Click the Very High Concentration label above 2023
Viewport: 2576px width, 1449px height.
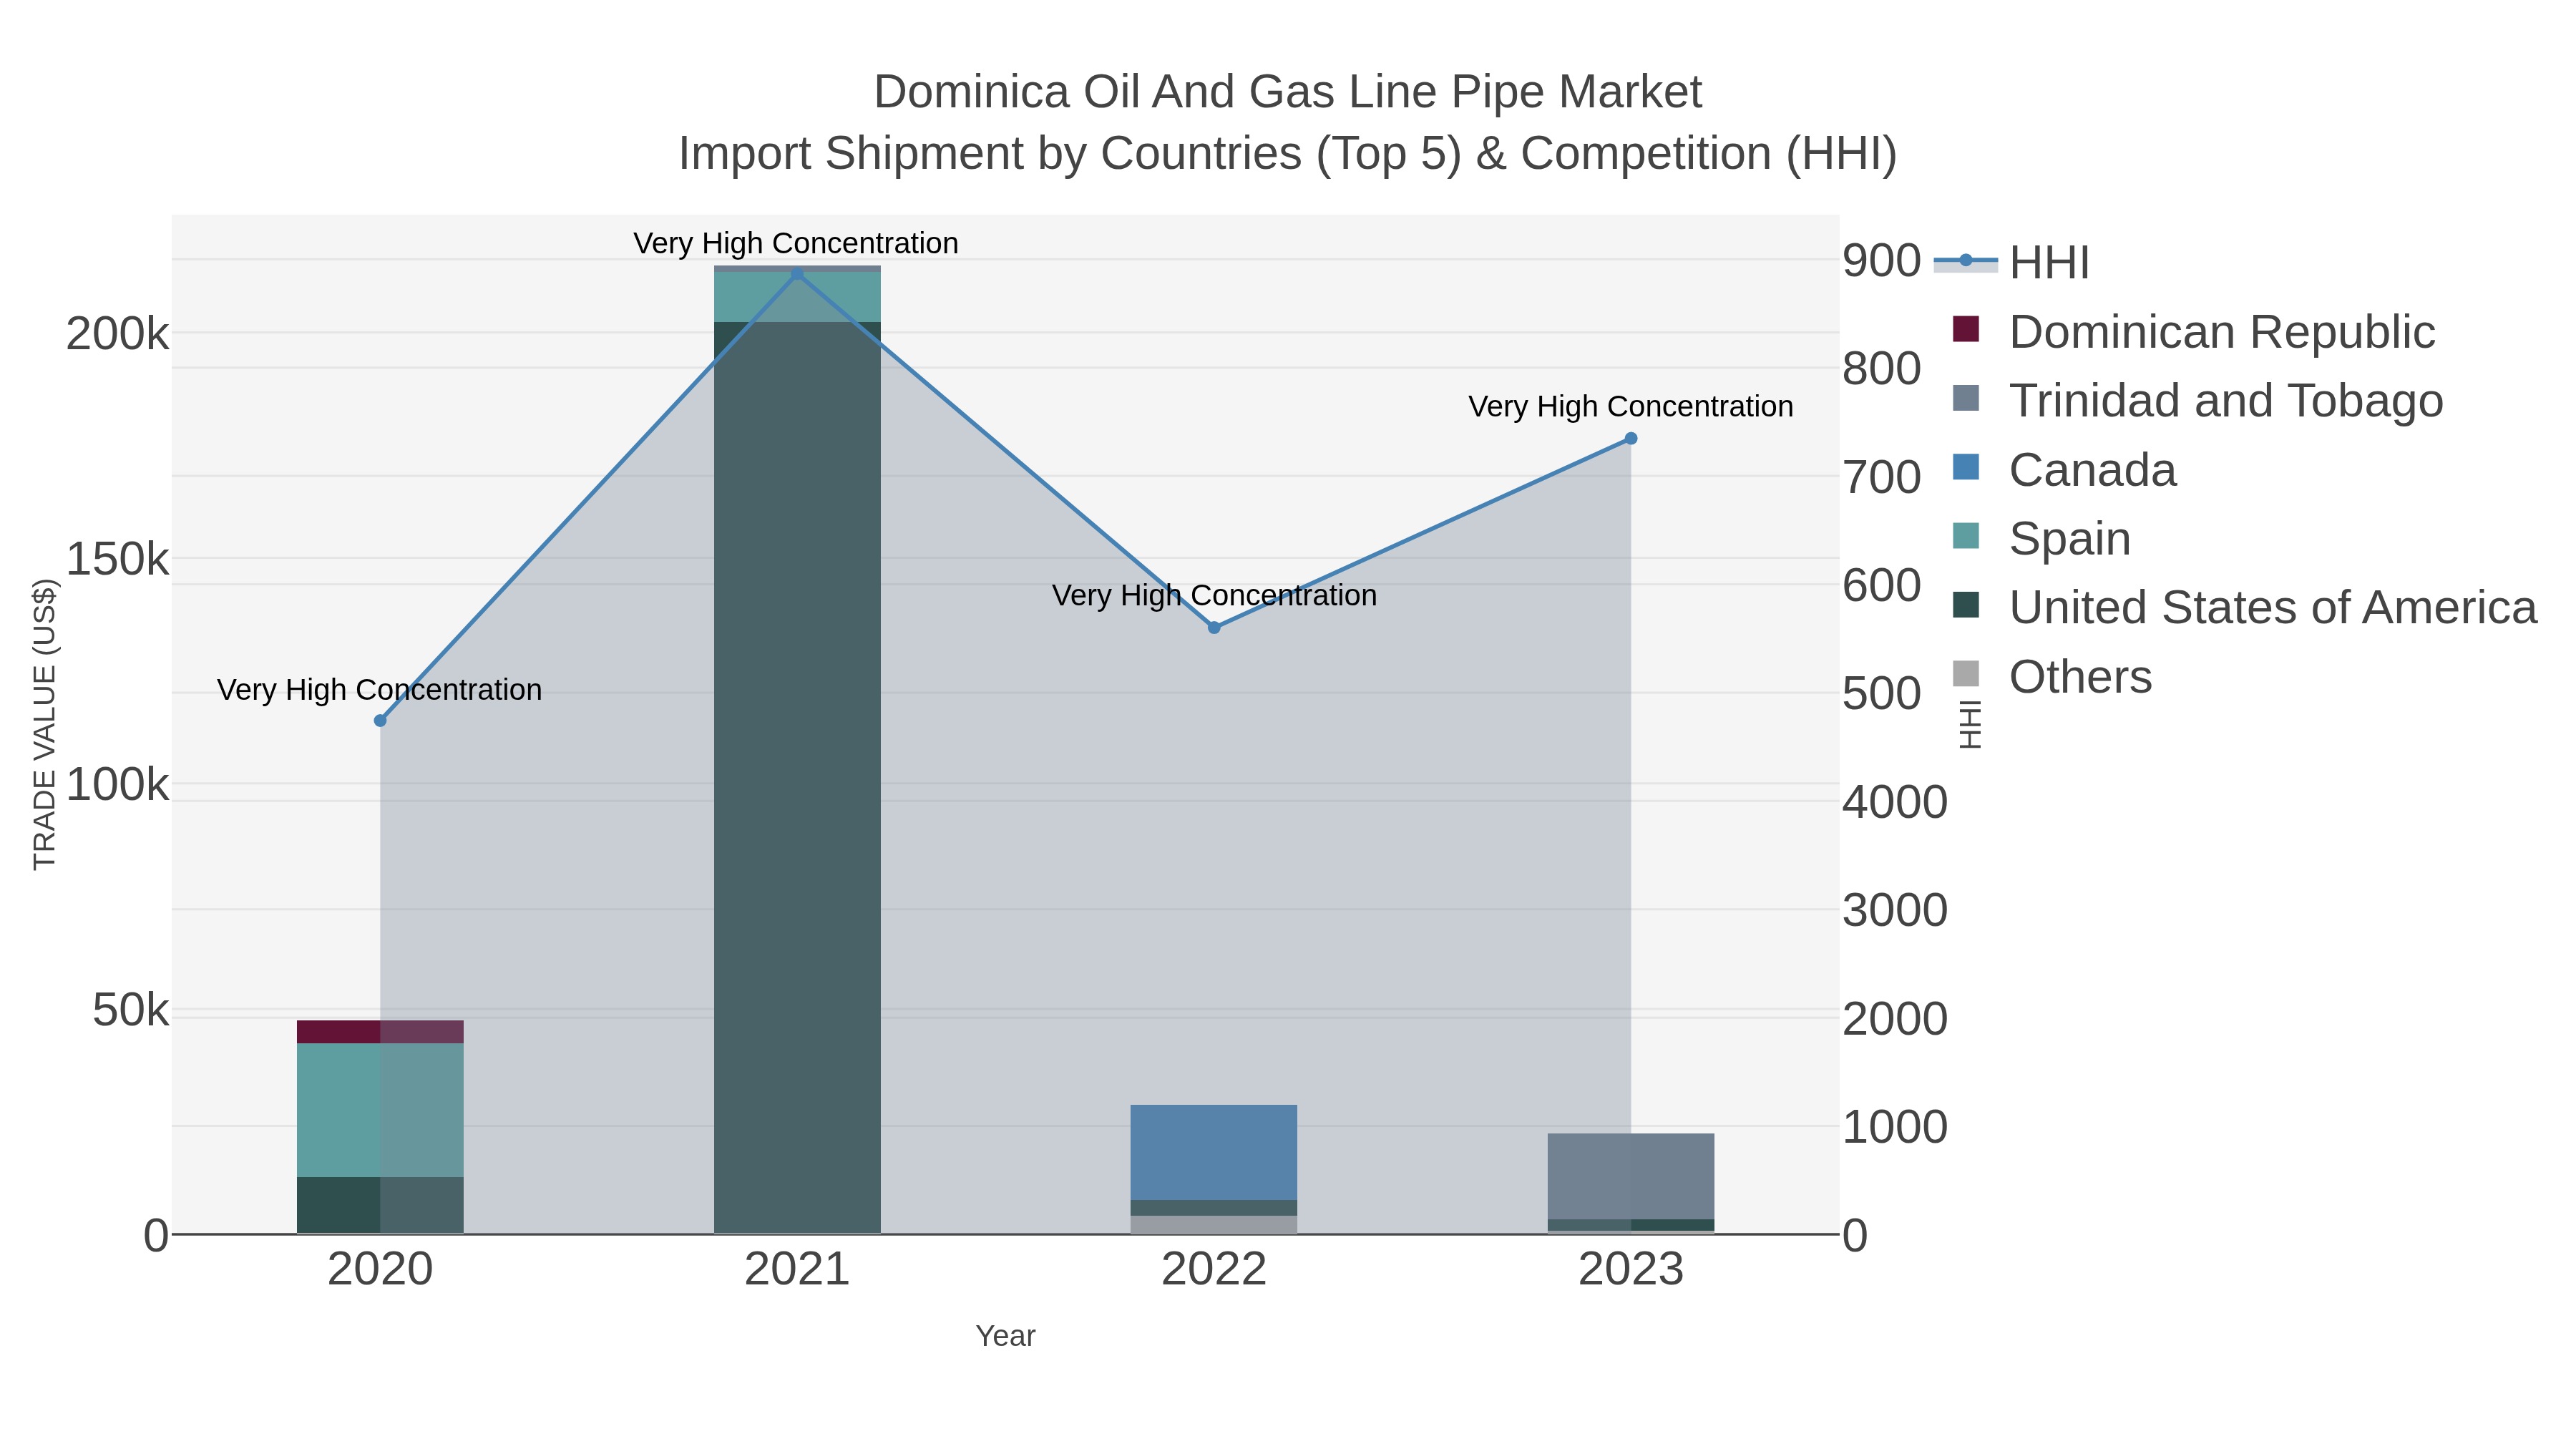coord(1631,407)
